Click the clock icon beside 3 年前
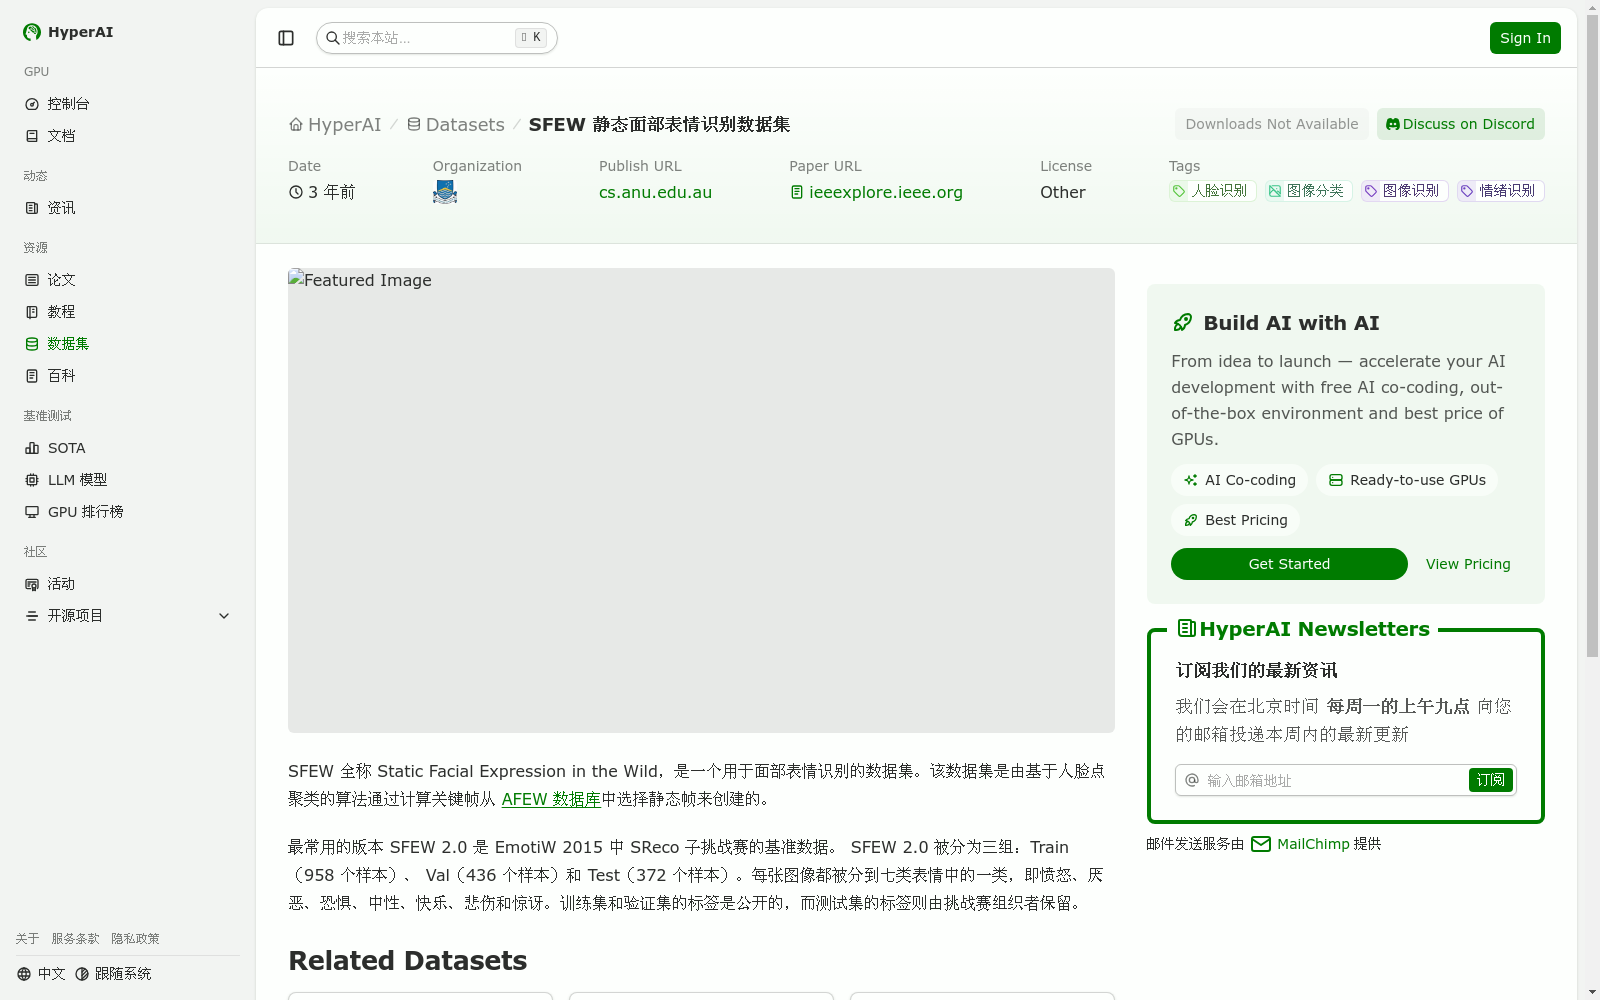Screen dimensions: 1600x1000 click(296, 192)
